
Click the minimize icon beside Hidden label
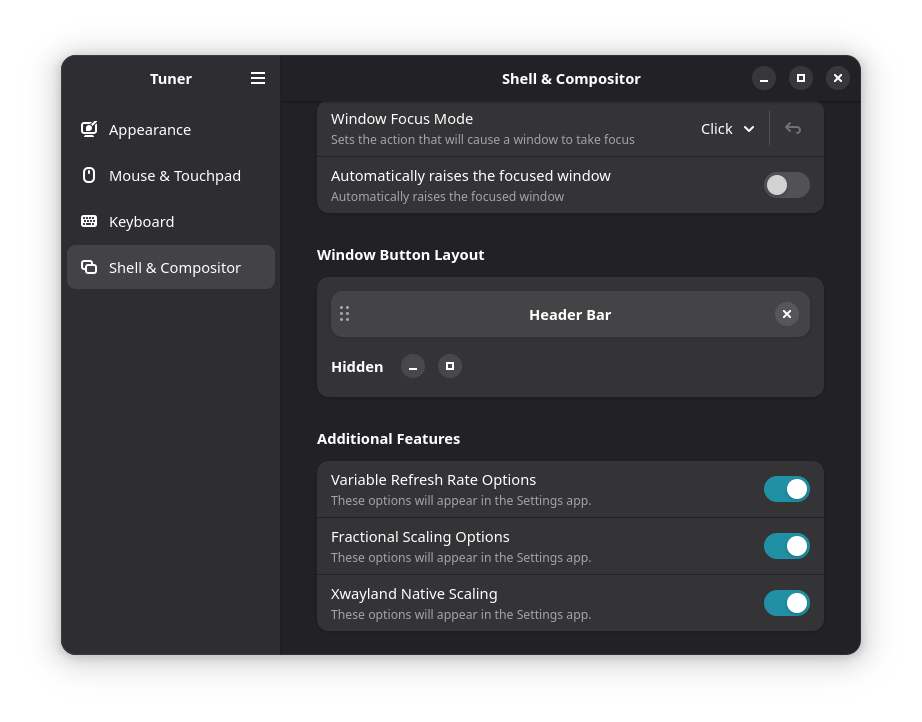click(x=413, y=366)
